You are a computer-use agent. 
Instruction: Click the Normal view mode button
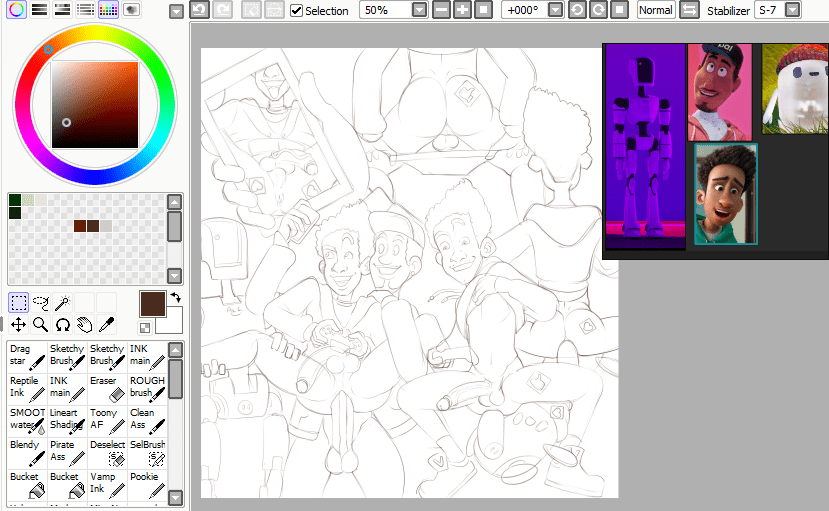pos(655,10)
